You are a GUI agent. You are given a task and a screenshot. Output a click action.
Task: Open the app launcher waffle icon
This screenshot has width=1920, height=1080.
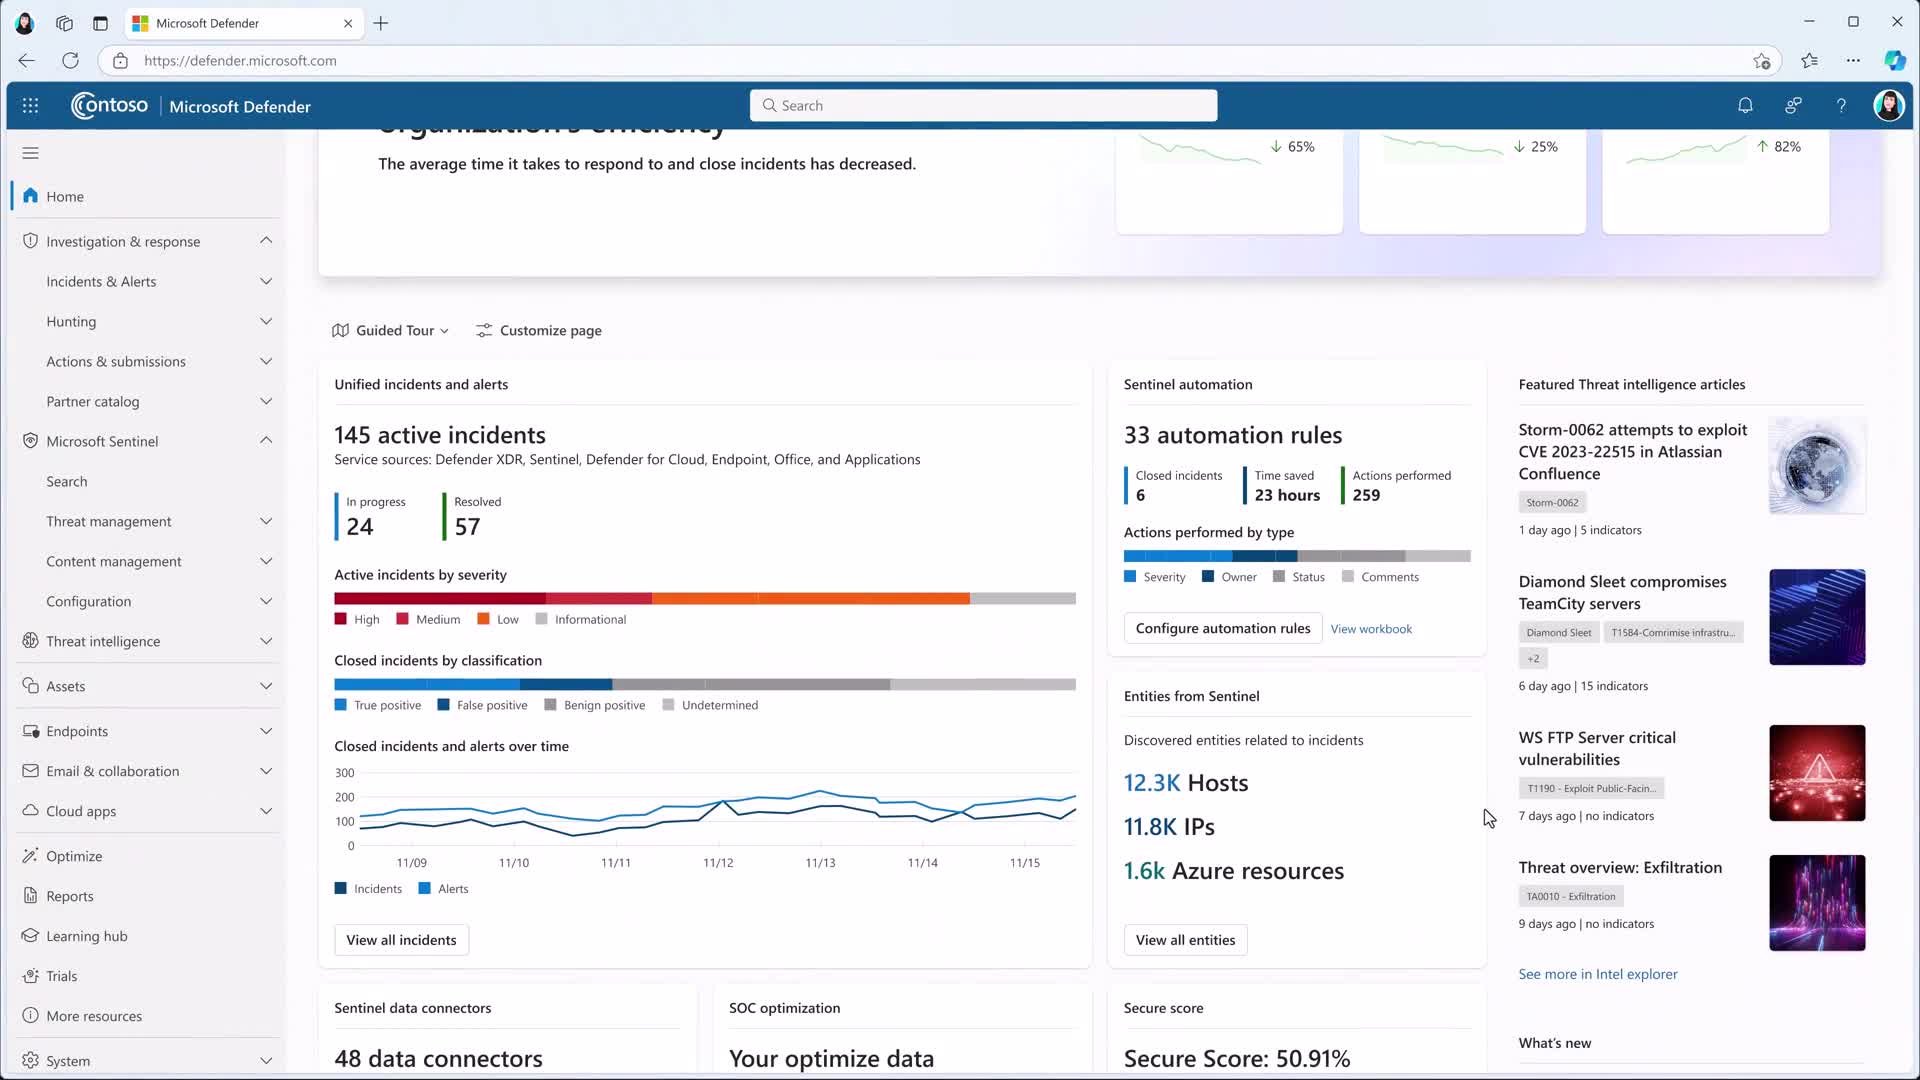30,106
